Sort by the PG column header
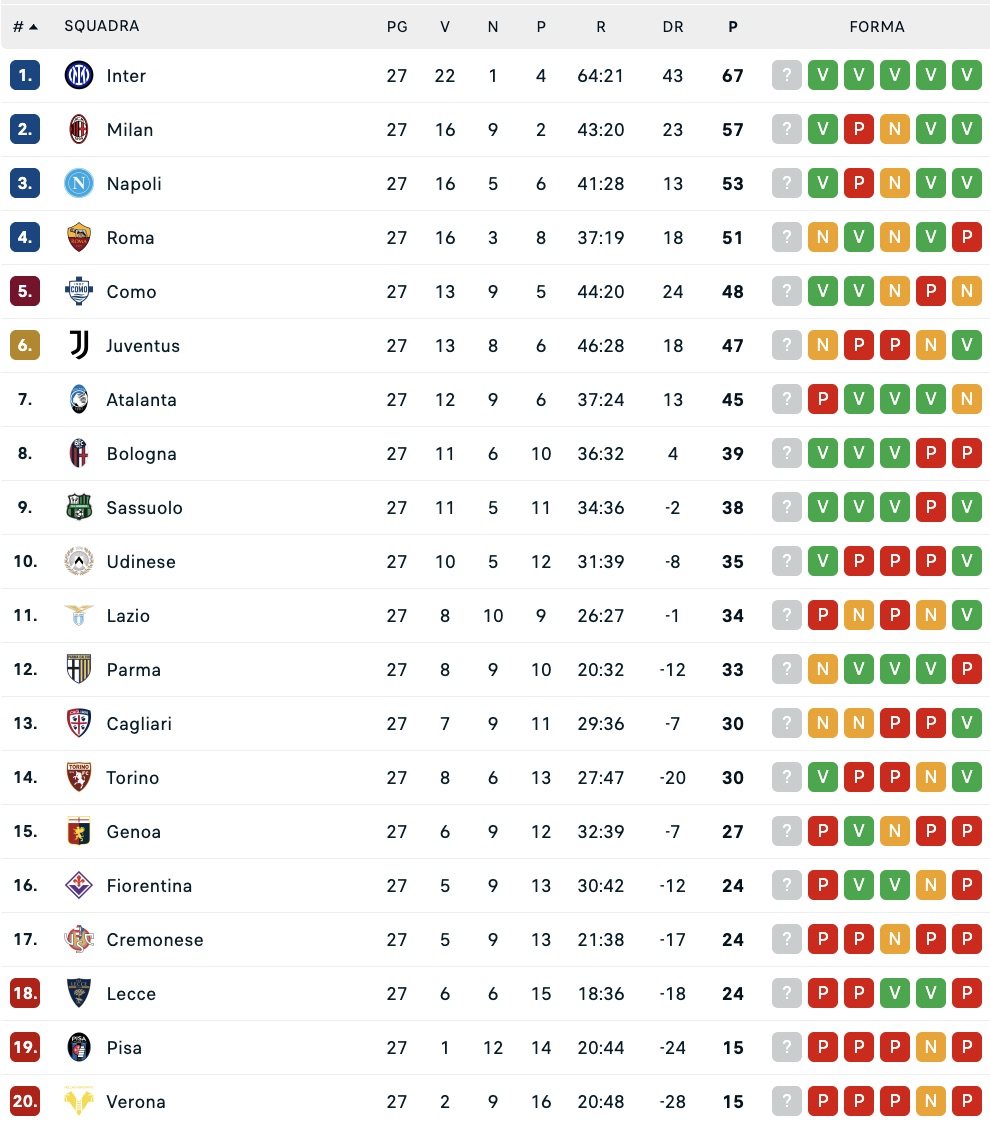Viewport: 990px width, 1124px height. [397, 27]
